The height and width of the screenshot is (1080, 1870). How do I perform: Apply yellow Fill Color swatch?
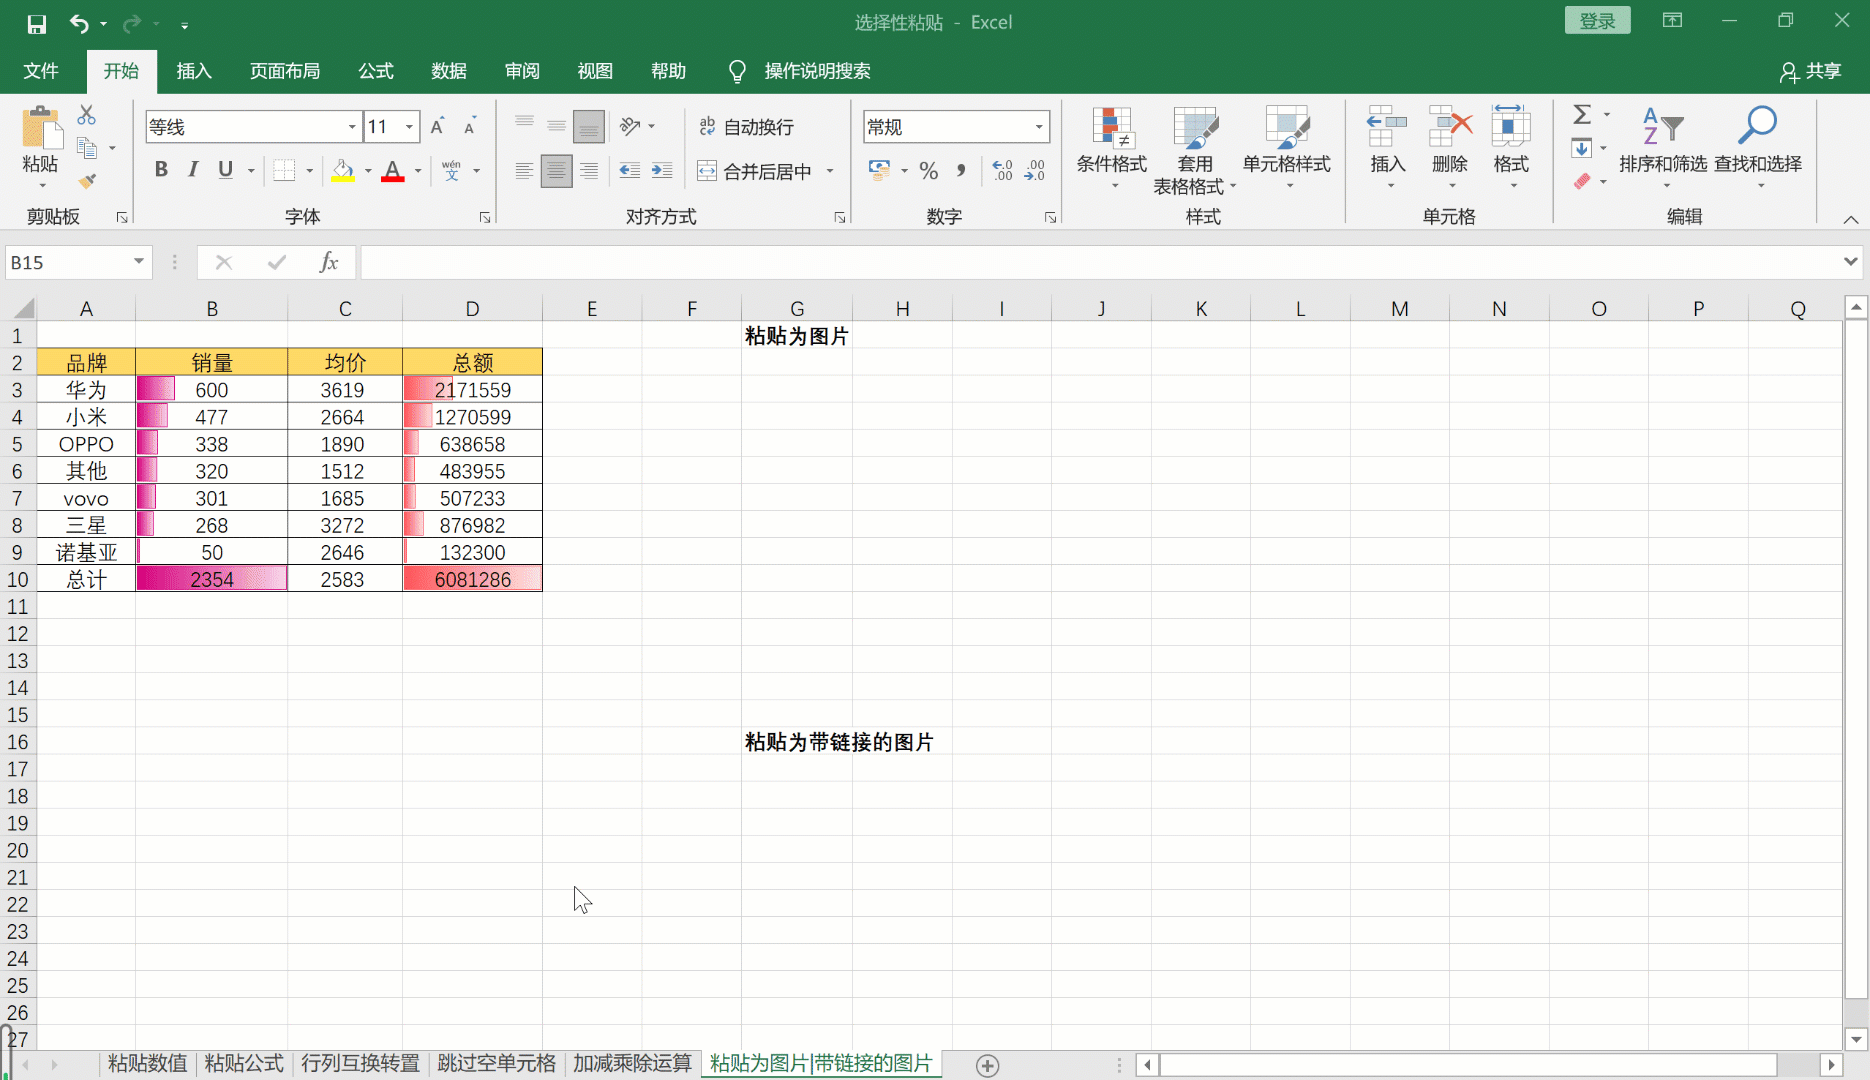(x=343, y=171)
